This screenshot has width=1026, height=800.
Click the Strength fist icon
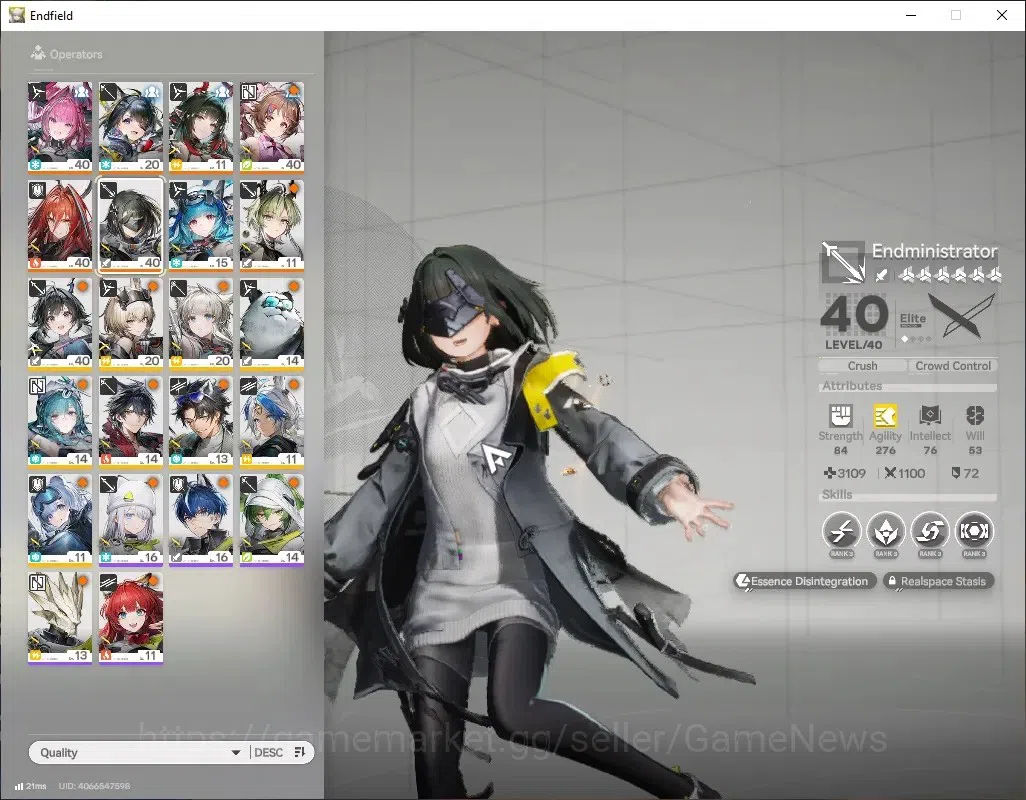point(841,415)
